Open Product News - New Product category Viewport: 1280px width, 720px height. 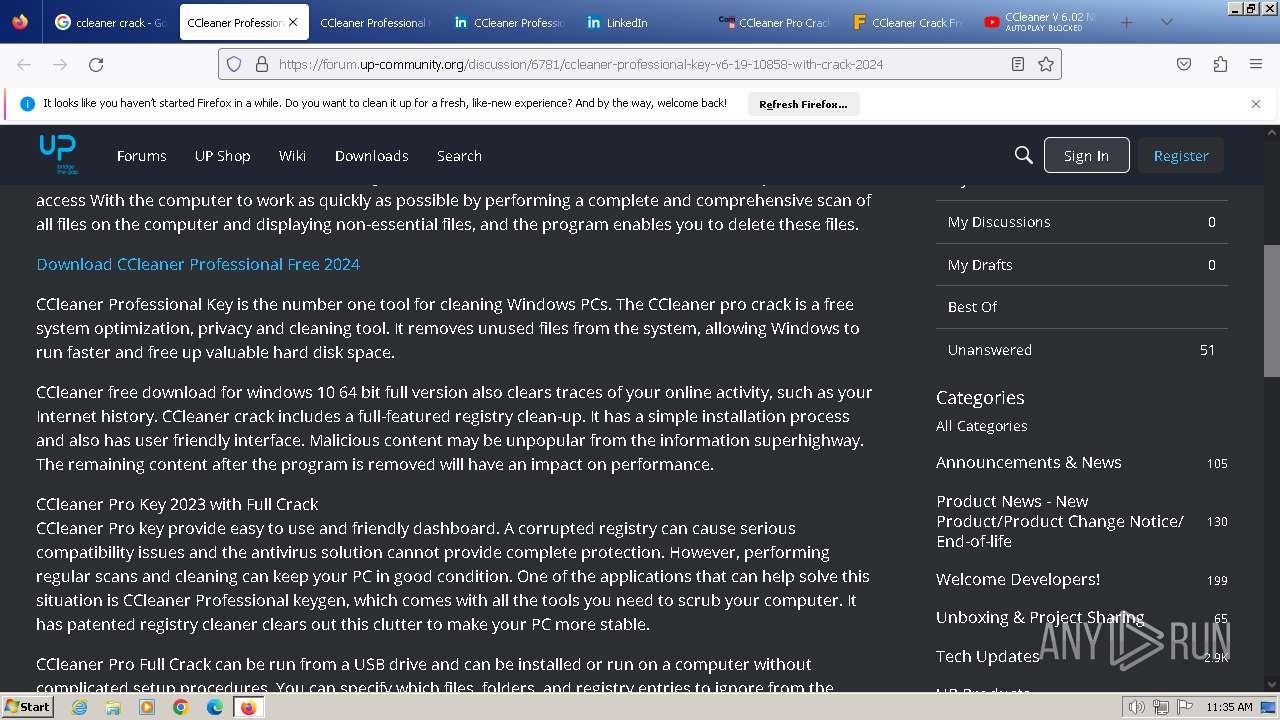point(1060,521)
